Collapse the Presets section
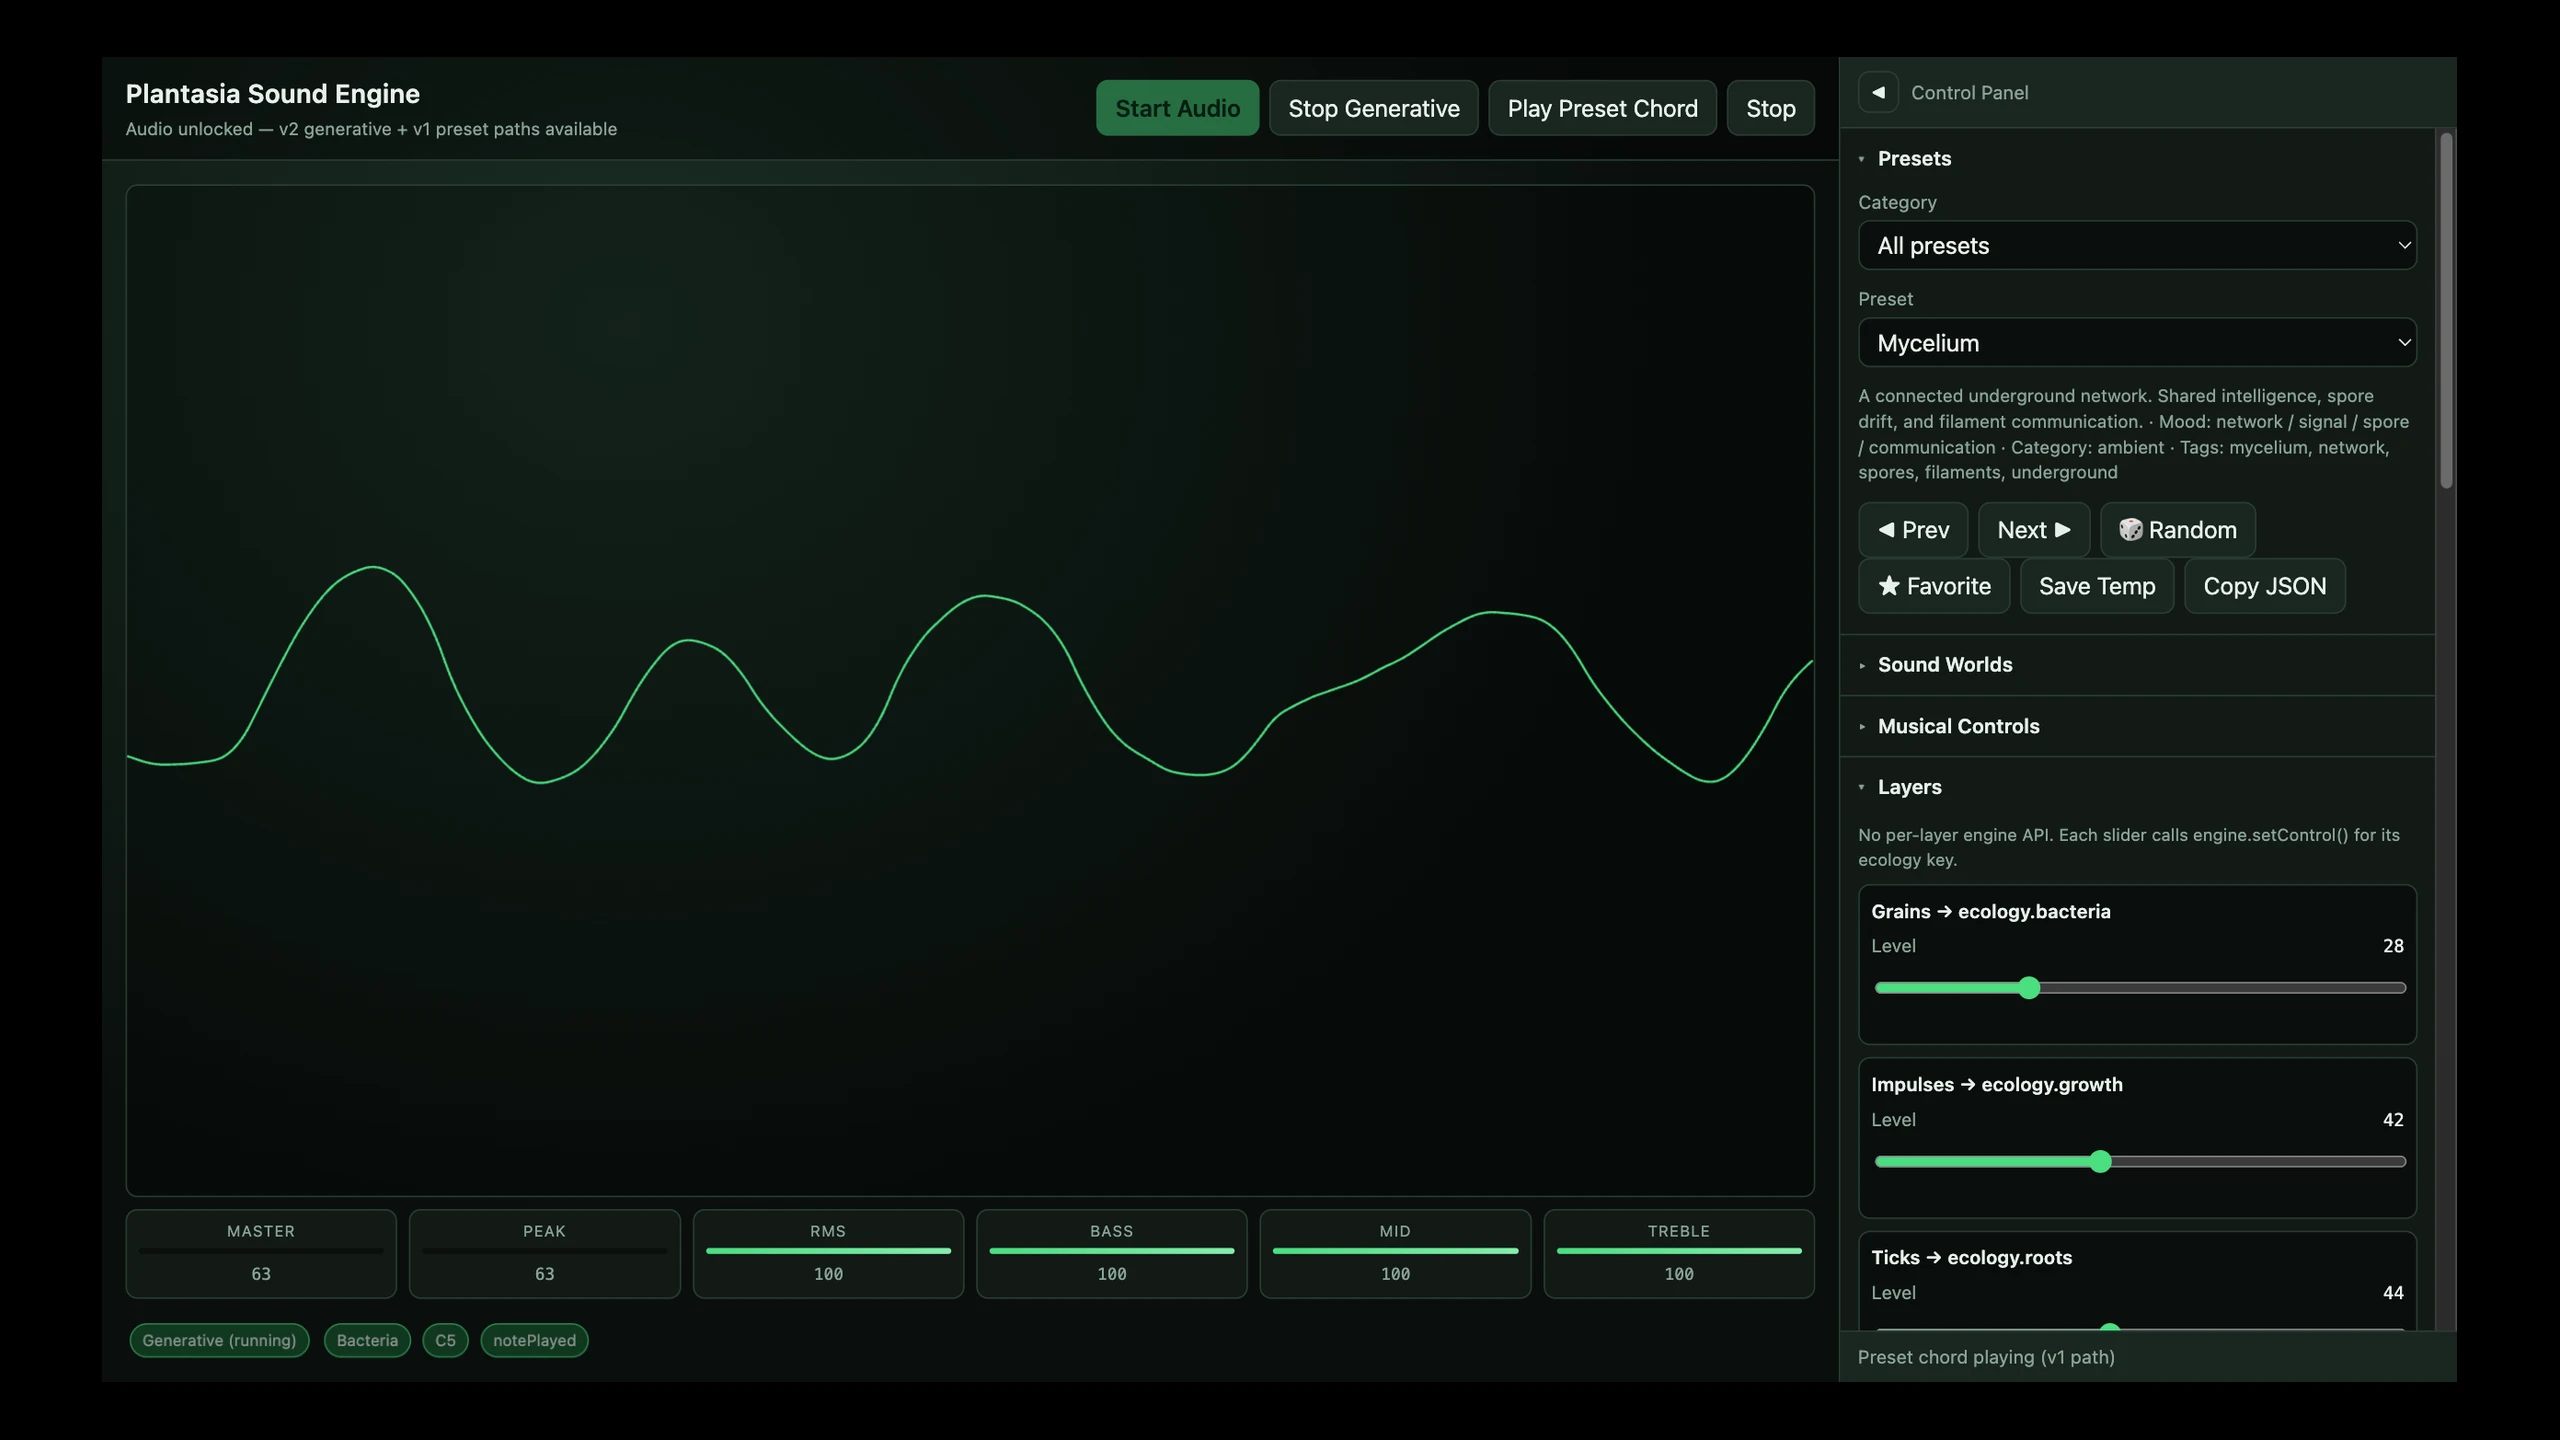The width and height of the screenshot is (2560, 1440). click(x=1913, y=158)
